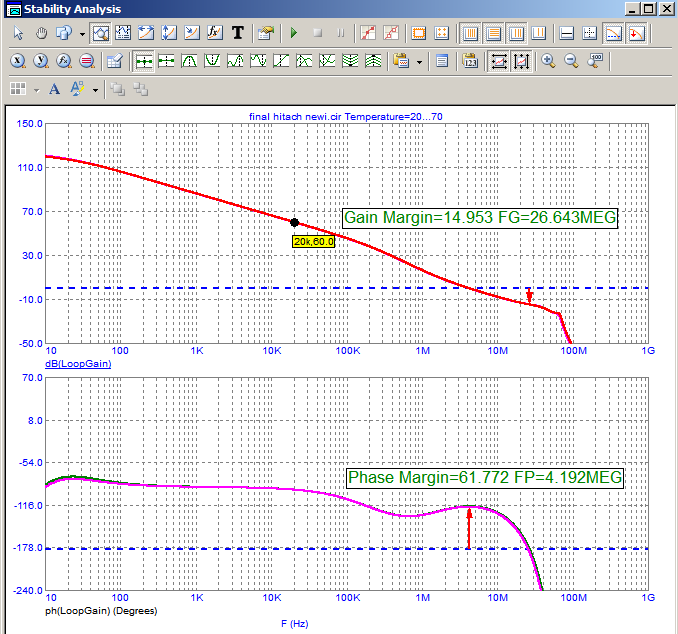This screenshot has width=678, height=634.
Task: Open the Go To X button
Action: (x=18, y=61)
